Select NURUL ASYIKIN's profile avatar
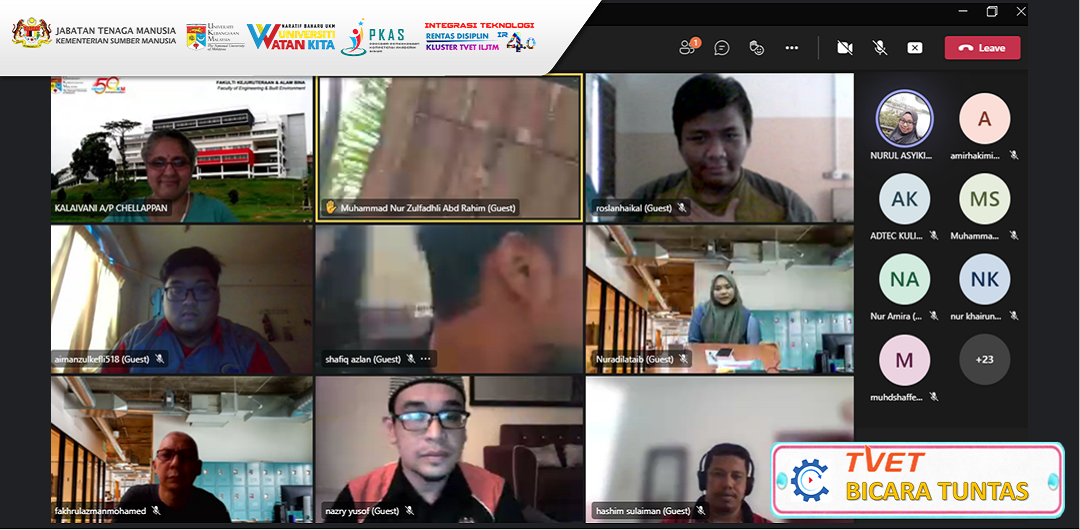This screenshot has width=1080, height=530. pyautogui.click(x=904, y=119)
